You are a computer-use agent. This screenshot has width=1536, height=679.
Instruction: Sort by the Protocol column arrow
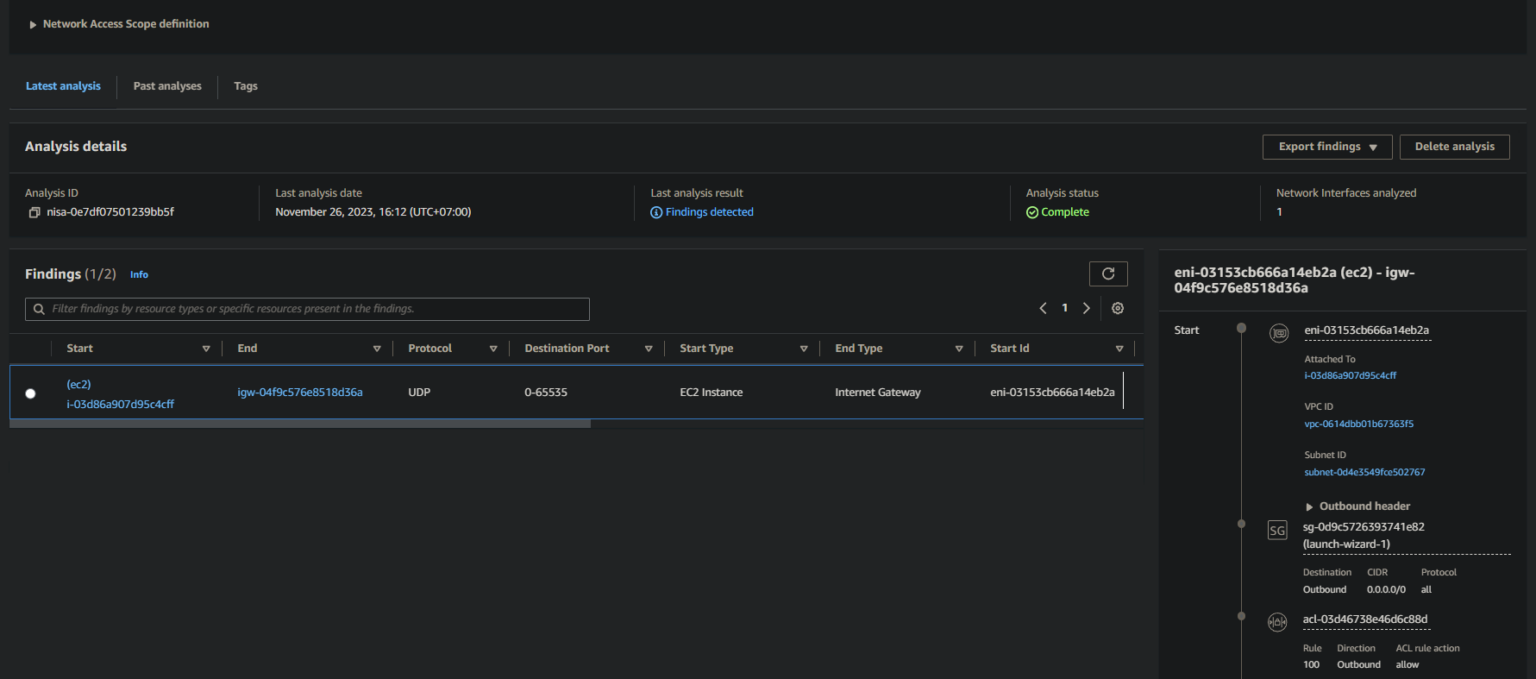[x=493, y=349]
